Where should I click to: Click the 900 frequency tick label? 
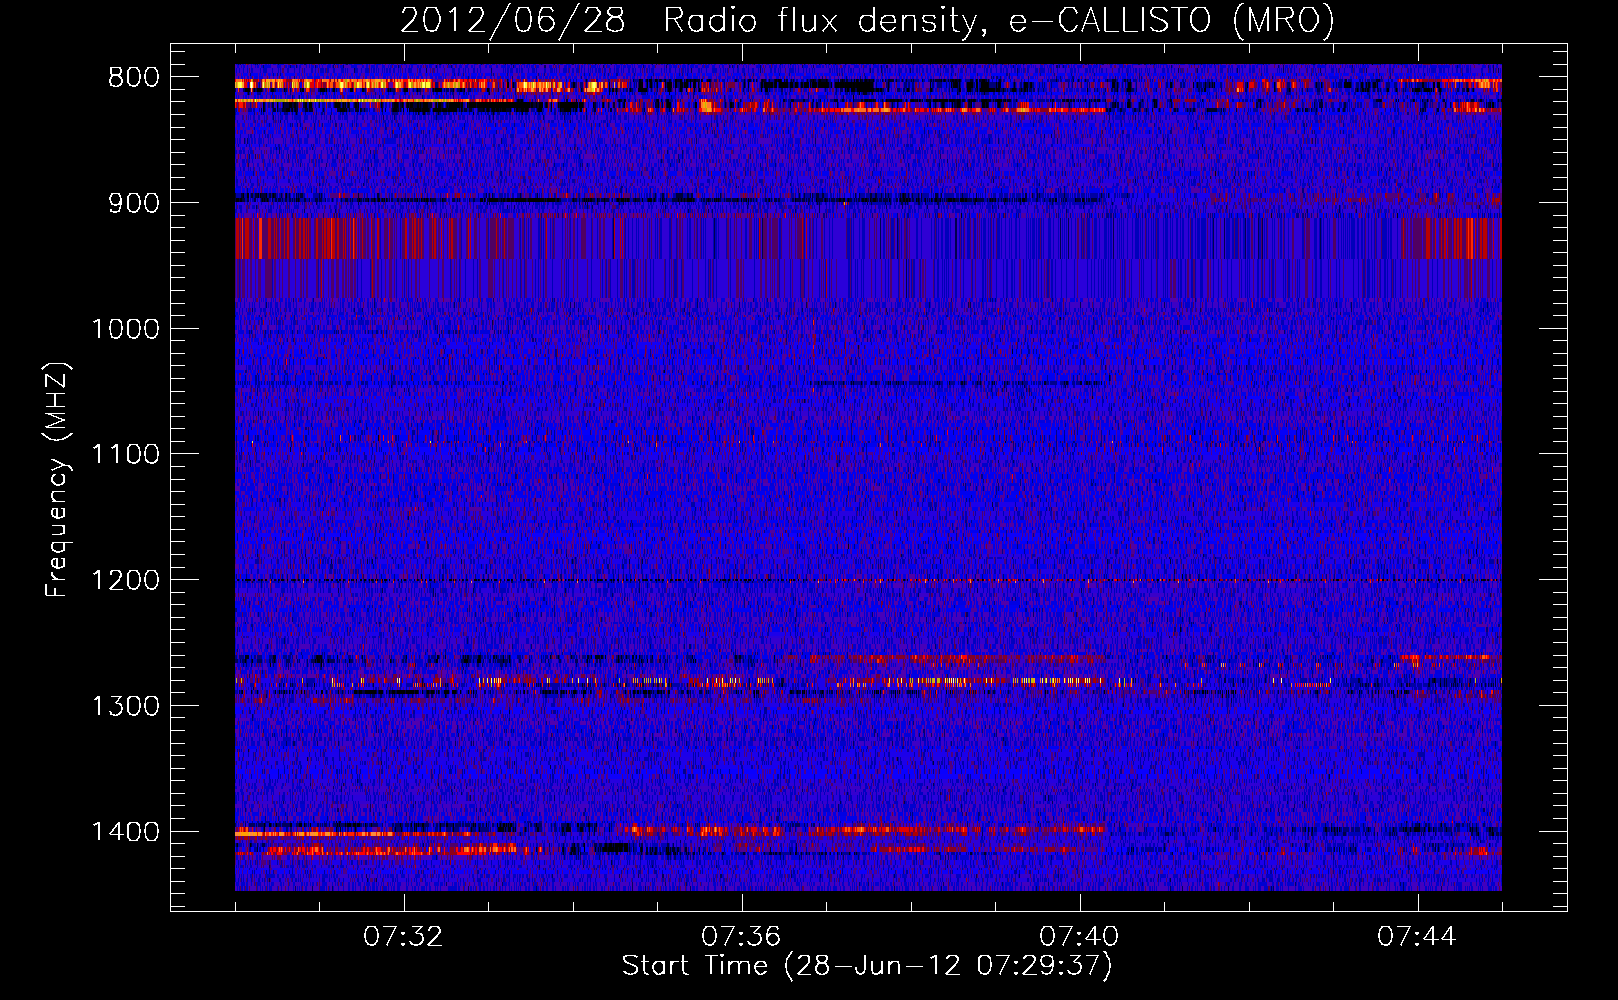(x=133, y=203)
